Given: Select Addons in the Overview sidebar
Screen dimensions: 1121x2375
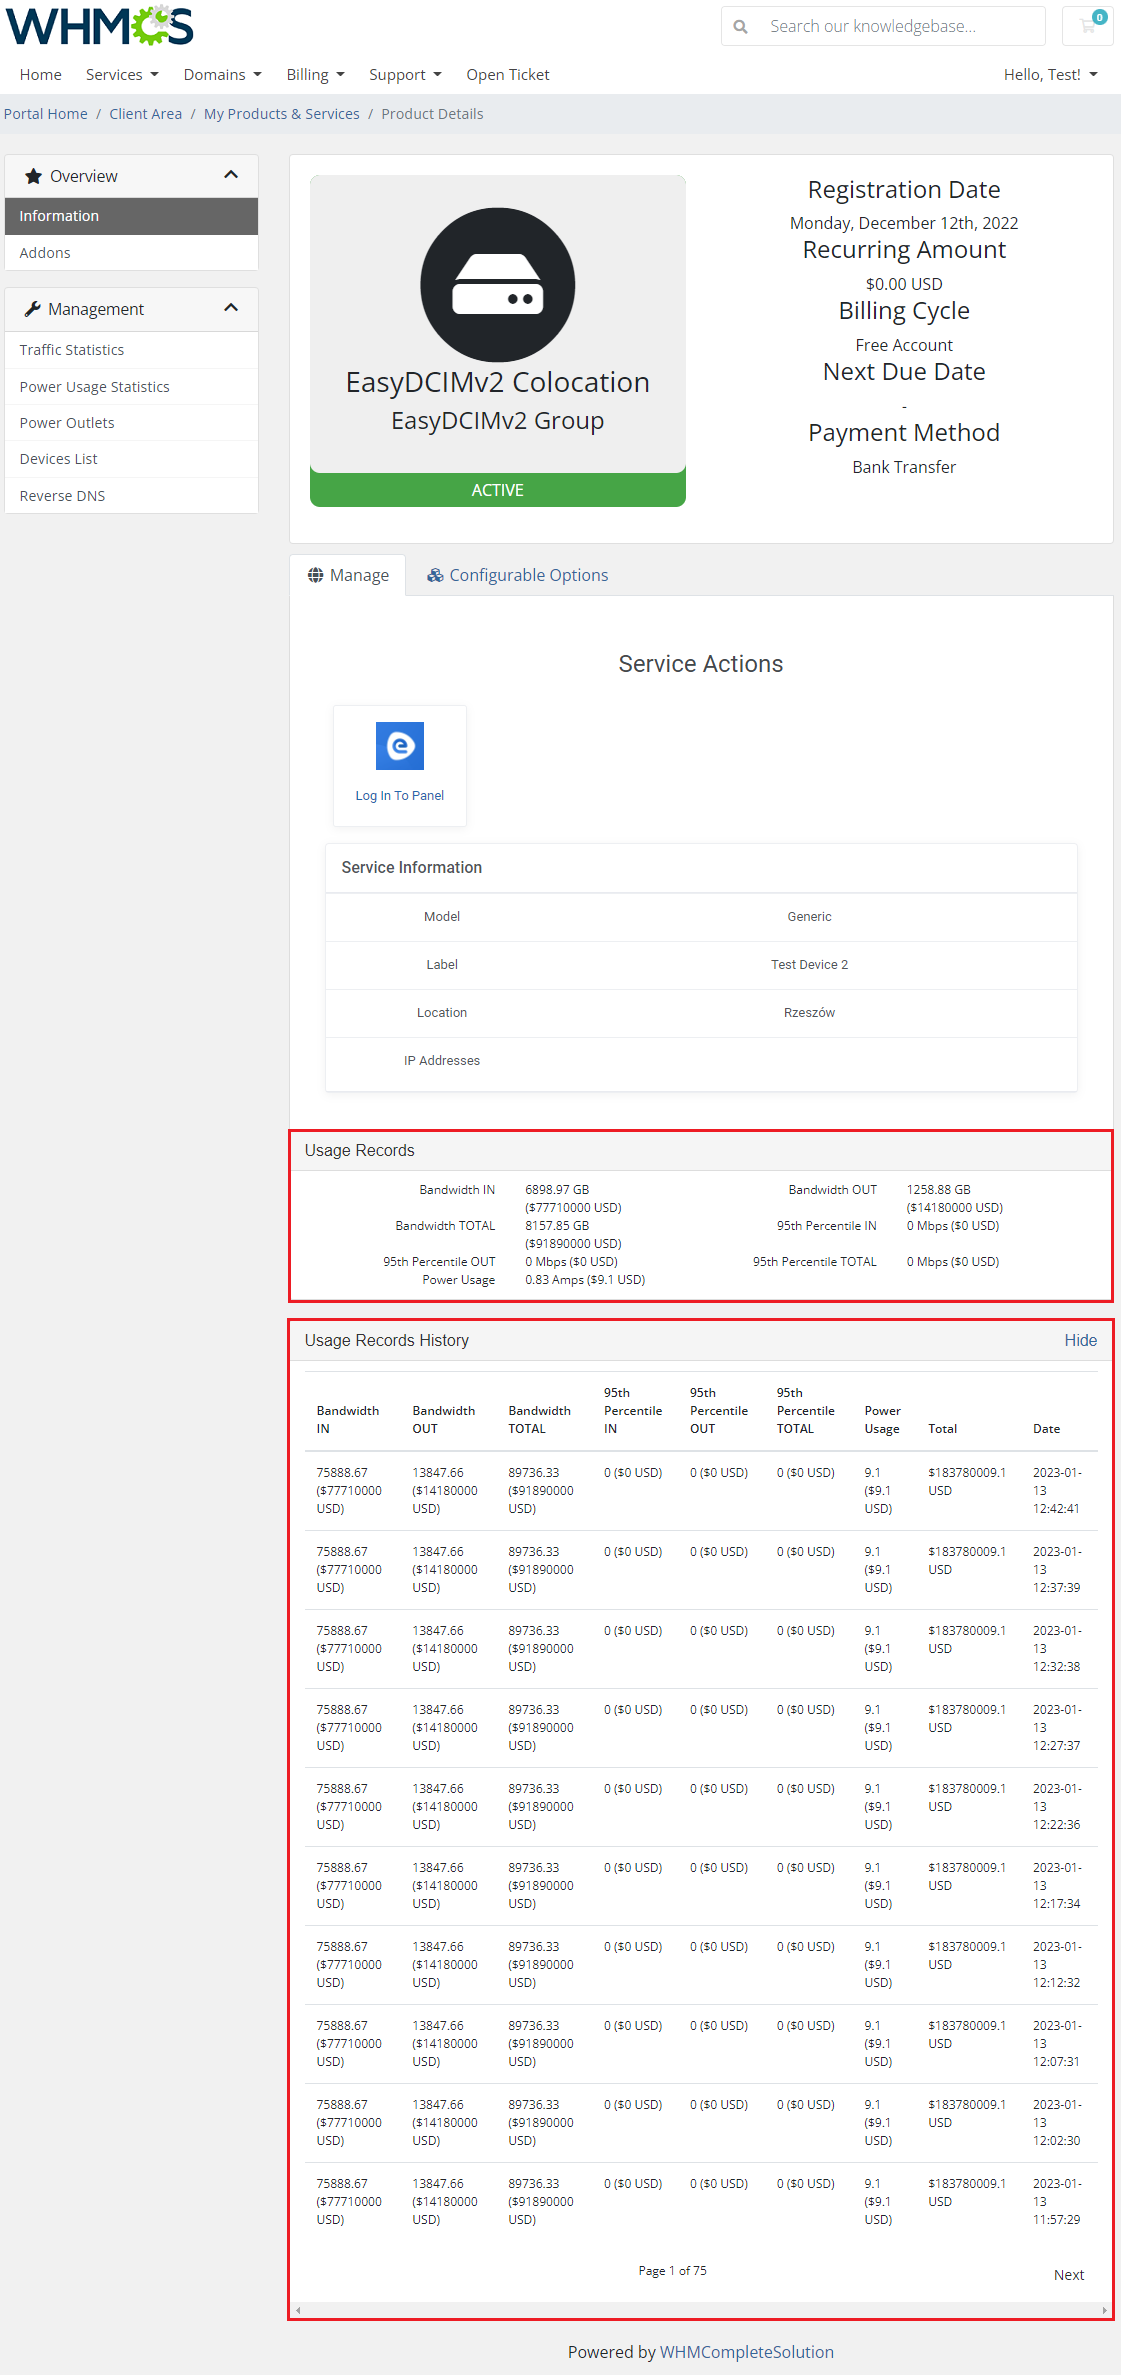Looking at the screenshot, I should coord(131,253).
